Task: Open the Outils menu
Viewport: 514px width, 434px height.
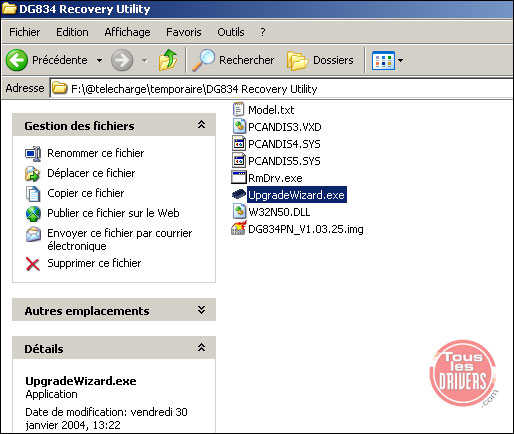Action: pos(231,32)
